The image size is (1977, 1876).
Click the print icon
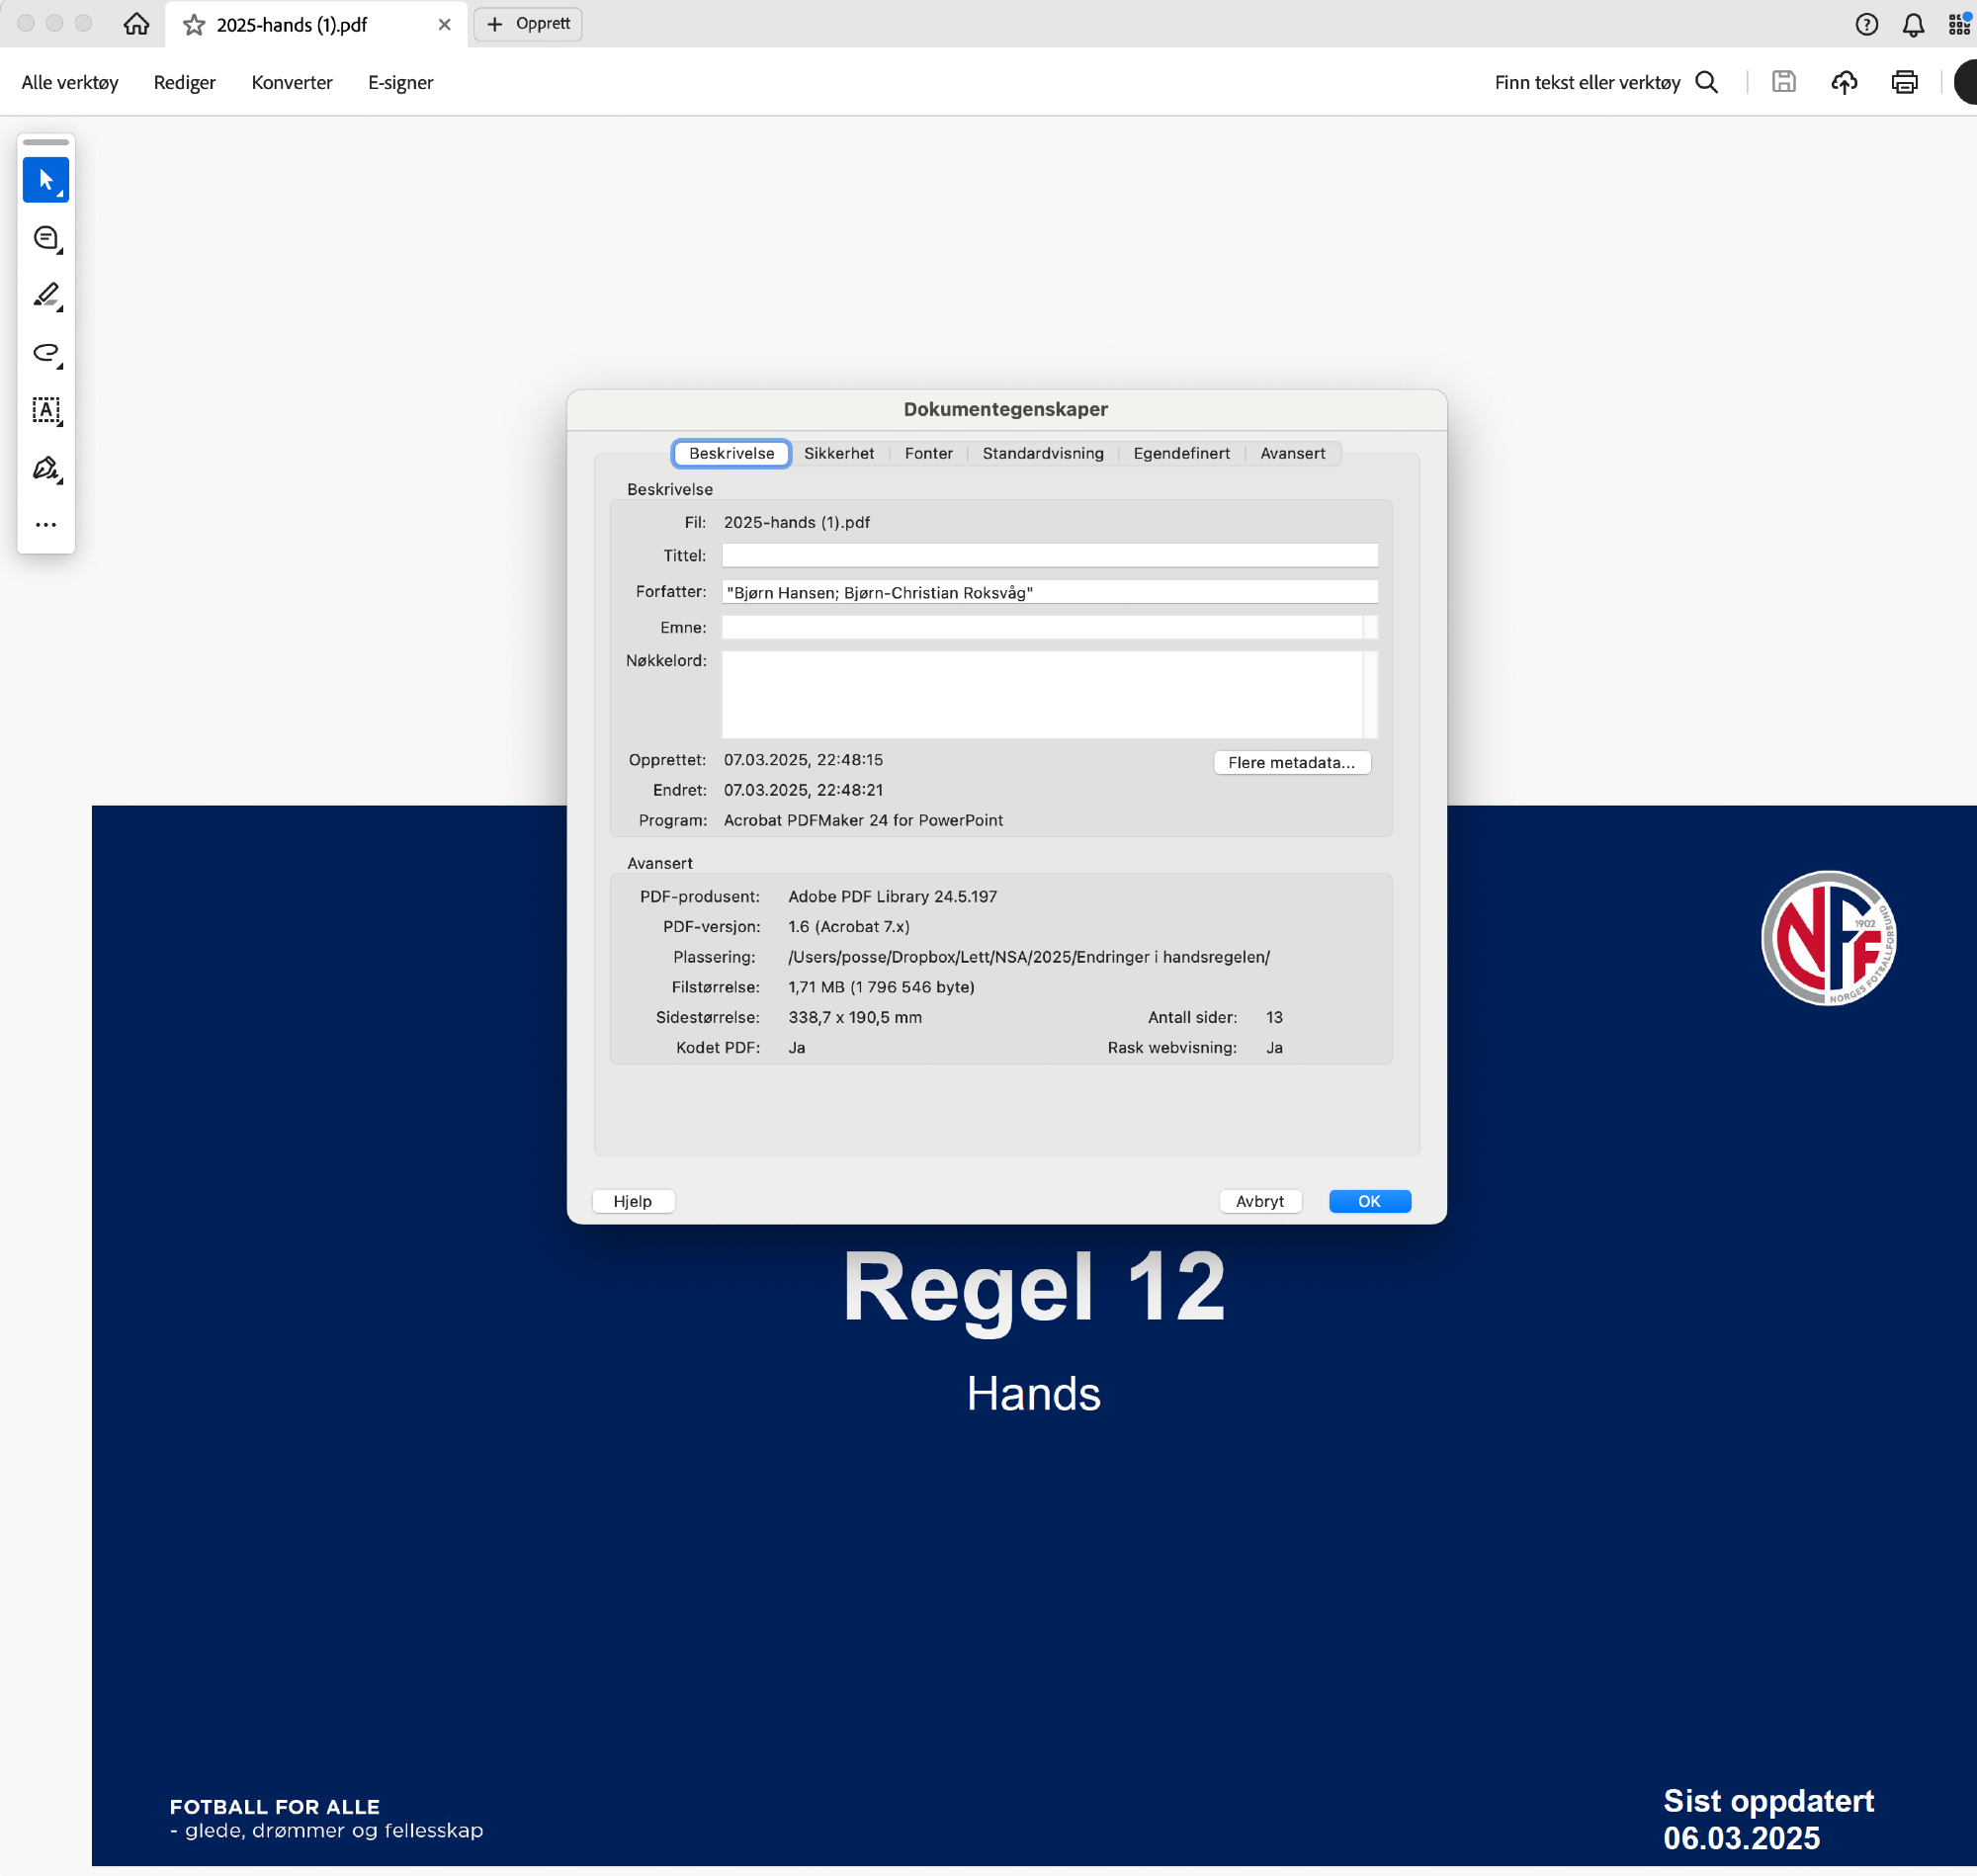tap(1904, 82)
